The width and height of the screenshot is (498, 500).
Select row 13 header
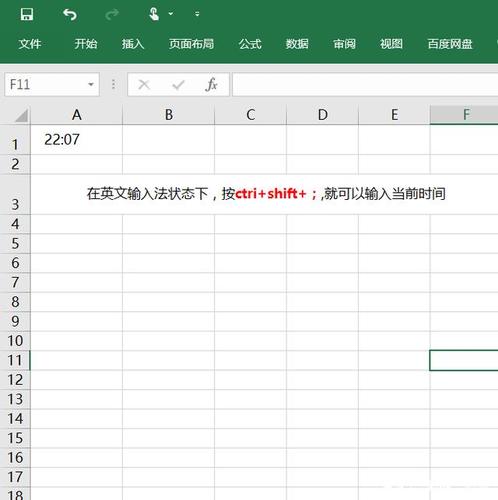tap(15, 399)
